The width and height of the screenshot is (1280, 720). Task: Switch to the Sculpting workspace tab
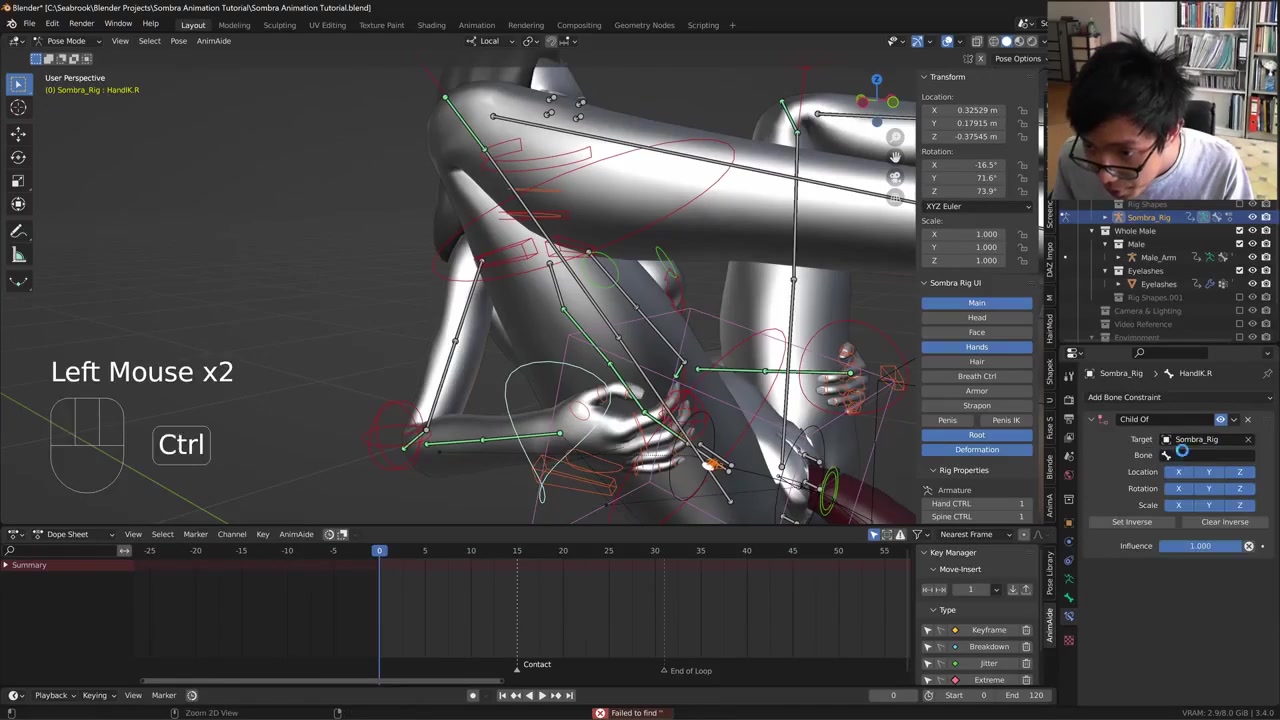[x=279, y=25]
